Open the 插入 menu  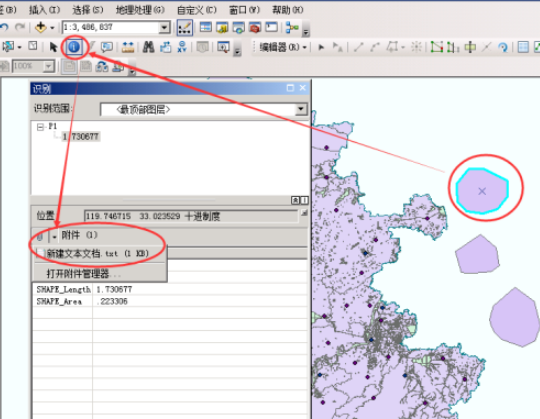coord(44,10)
